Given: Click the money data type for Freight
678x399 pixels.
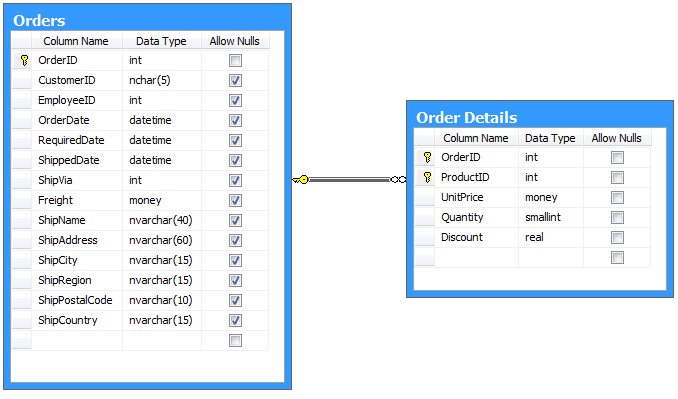Looking at the screenshot, I should point(162,200).
